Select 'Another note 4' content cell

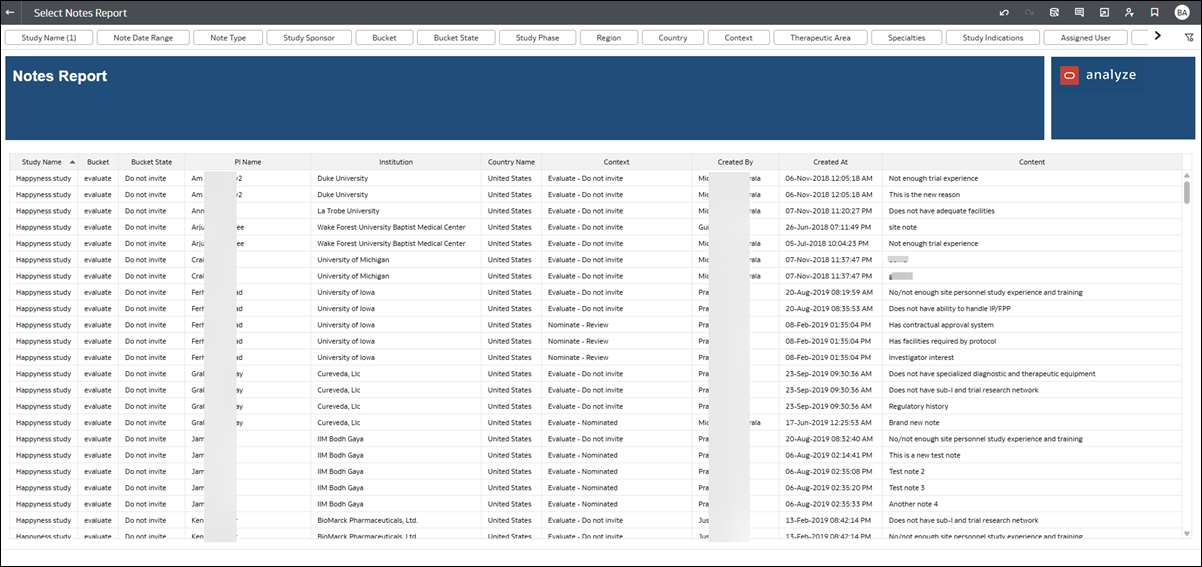[1032, 504]
